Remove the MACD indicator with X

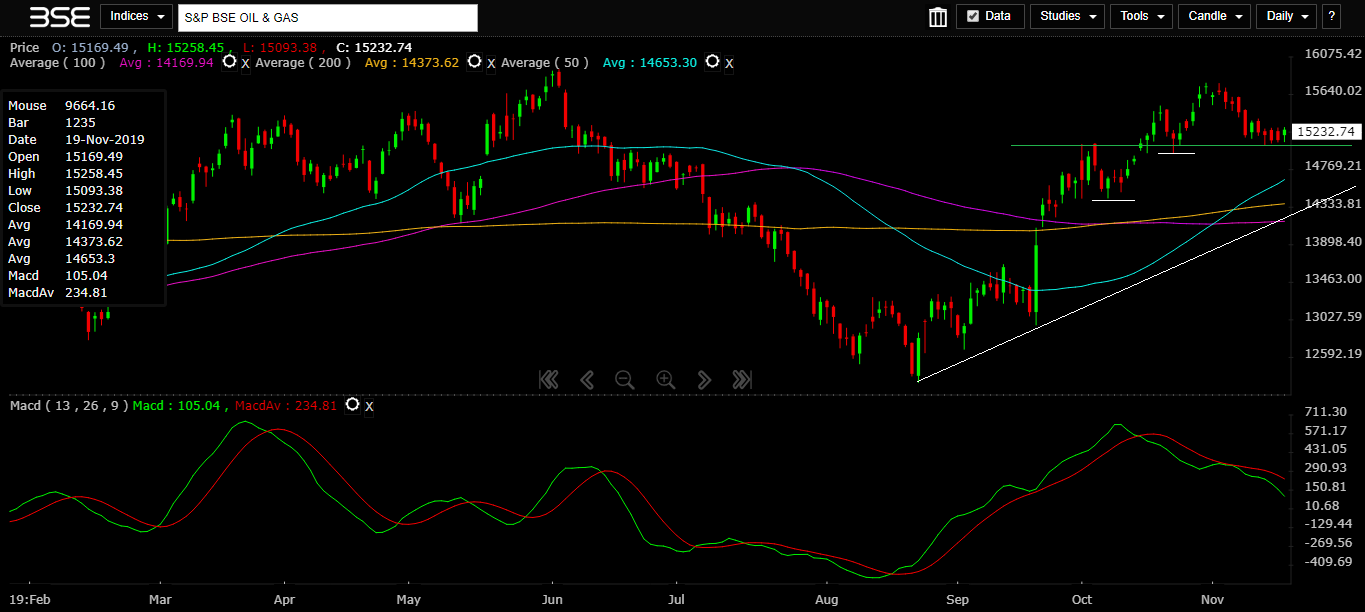click(369, 406)
